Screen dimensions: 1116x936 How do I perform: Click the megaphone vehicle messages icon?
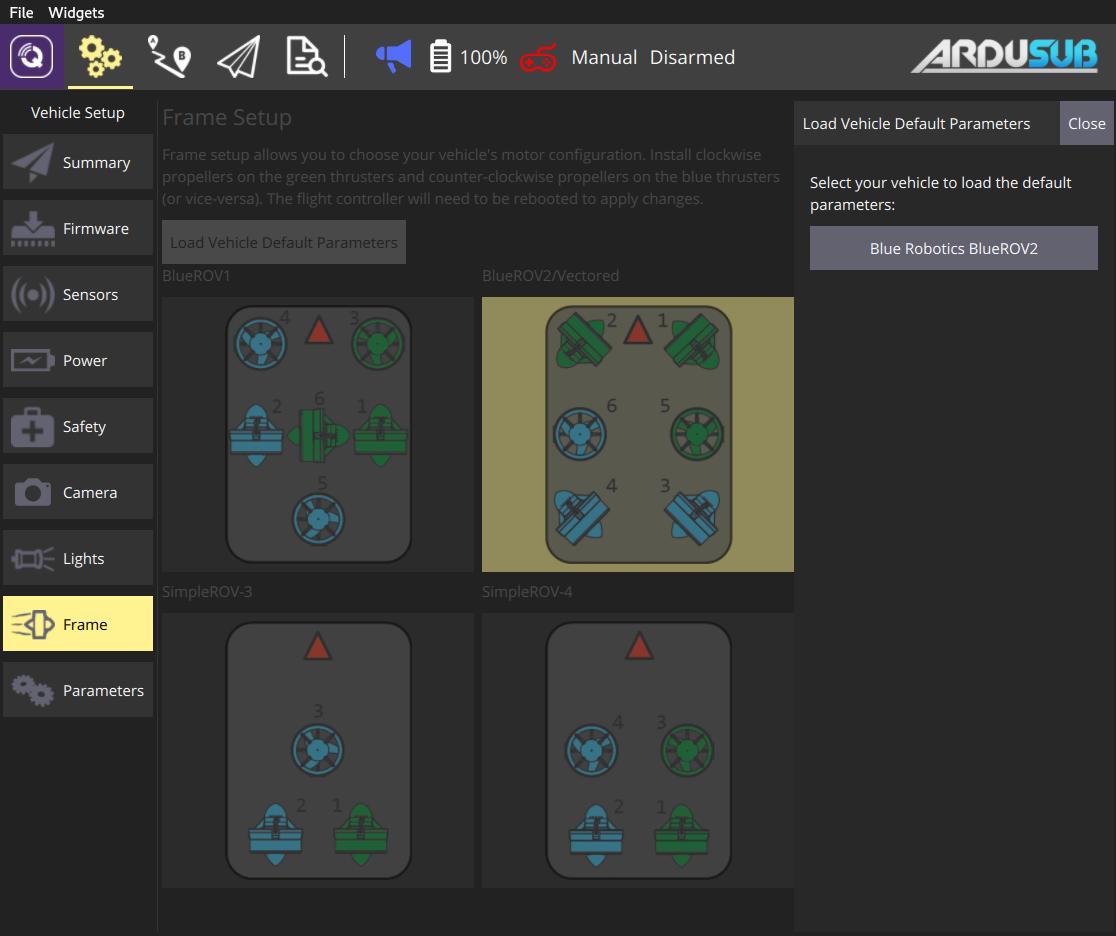coord(393,57)
